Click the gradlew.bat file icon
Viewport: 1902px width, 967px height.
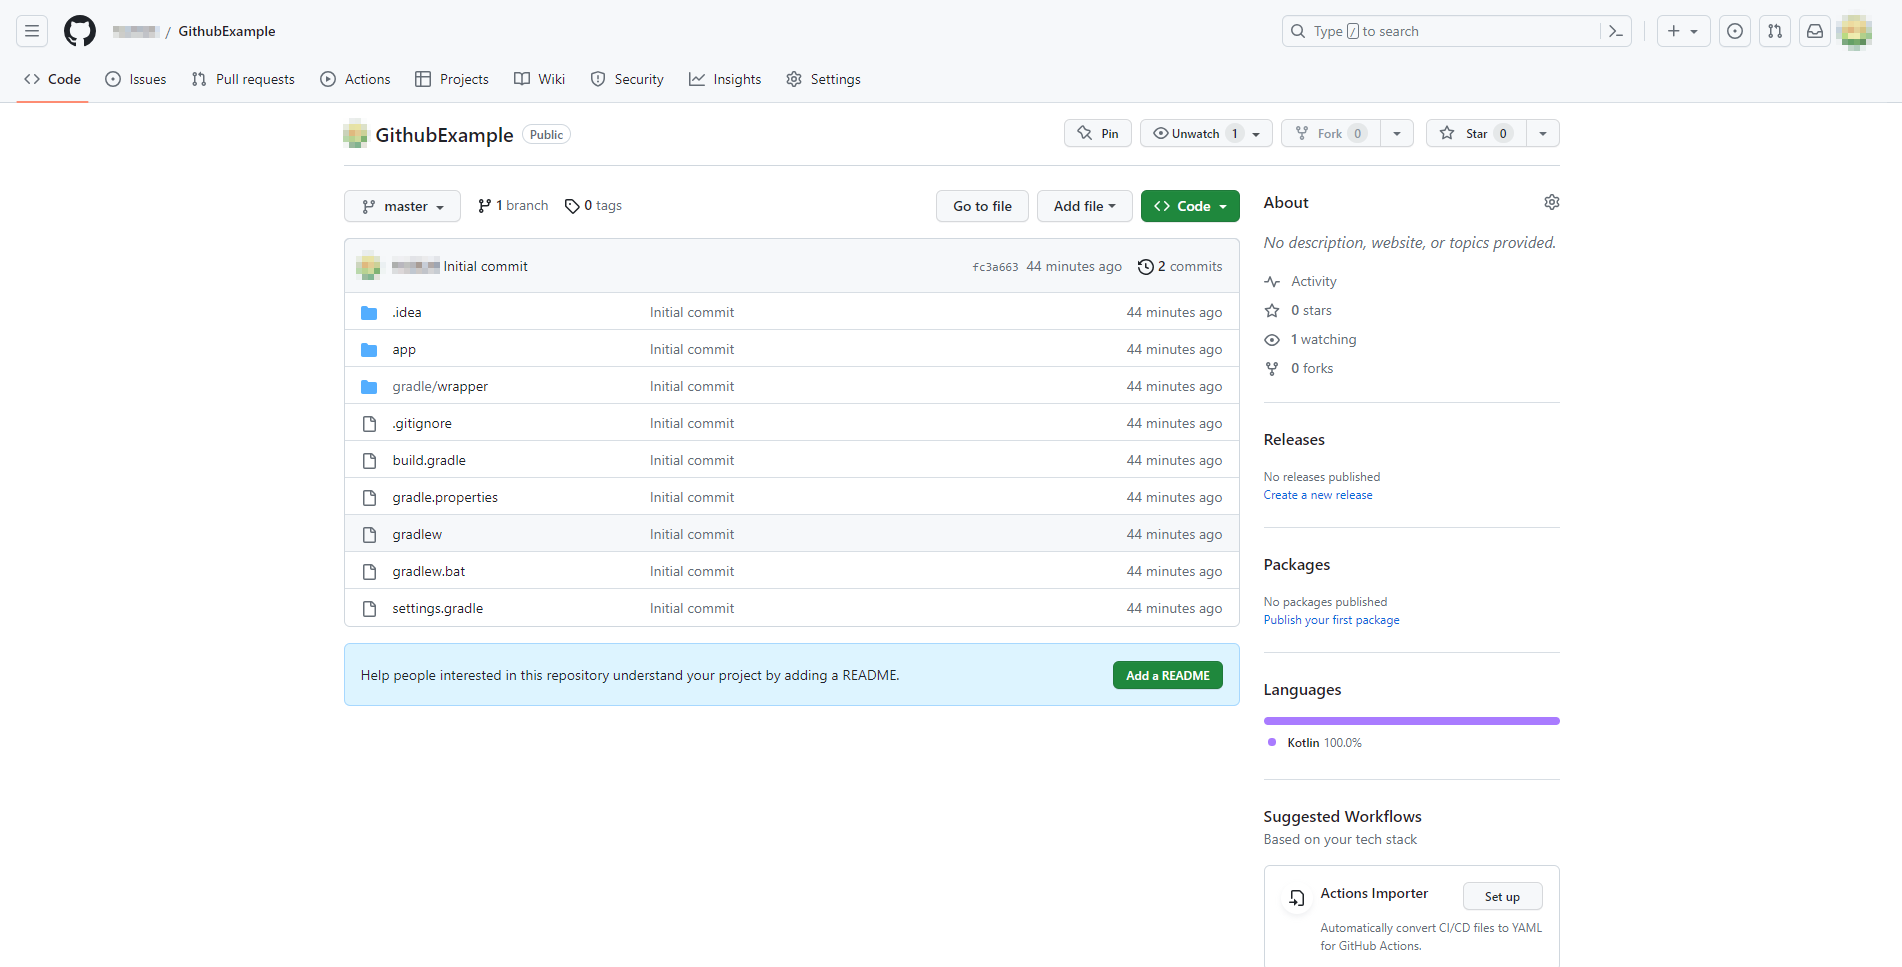(369, 571)
